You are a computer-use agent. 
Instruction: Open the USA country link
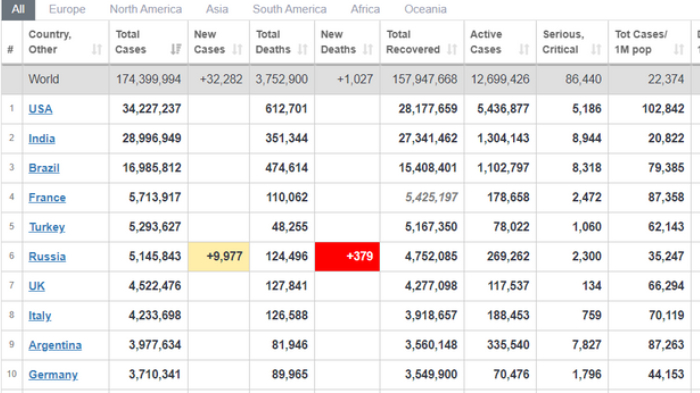[x=41, y=109]
